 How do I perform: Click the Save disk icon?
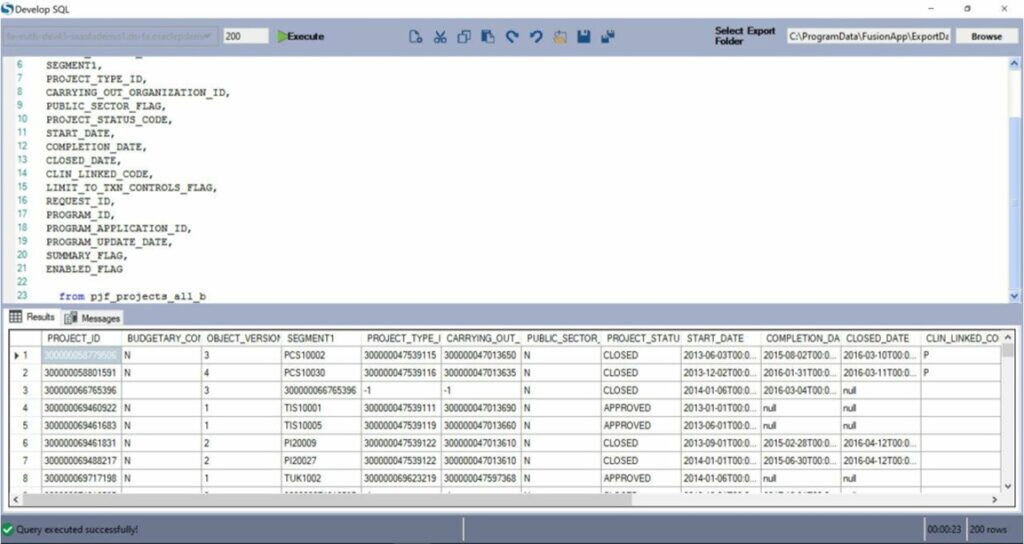(584, 37)
